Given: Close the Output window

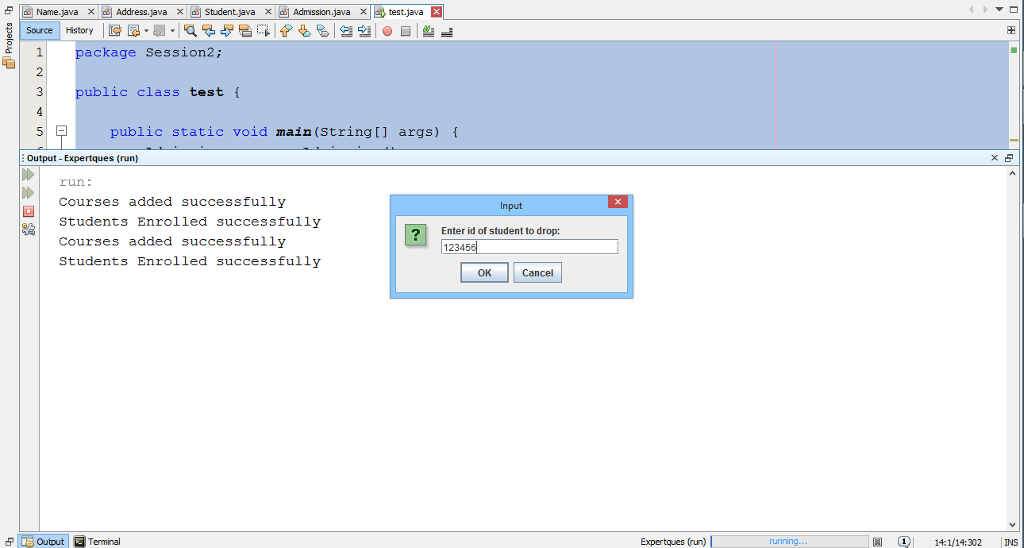Looking at the screenshot, I should (995, 157).
